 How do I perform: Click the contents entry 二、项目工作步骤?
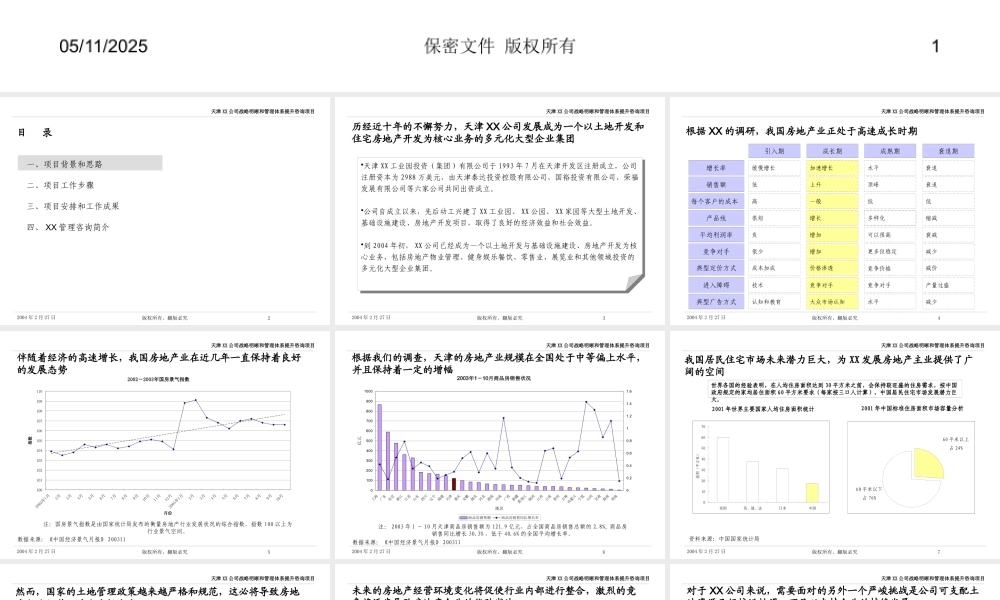tap(61, 185)
